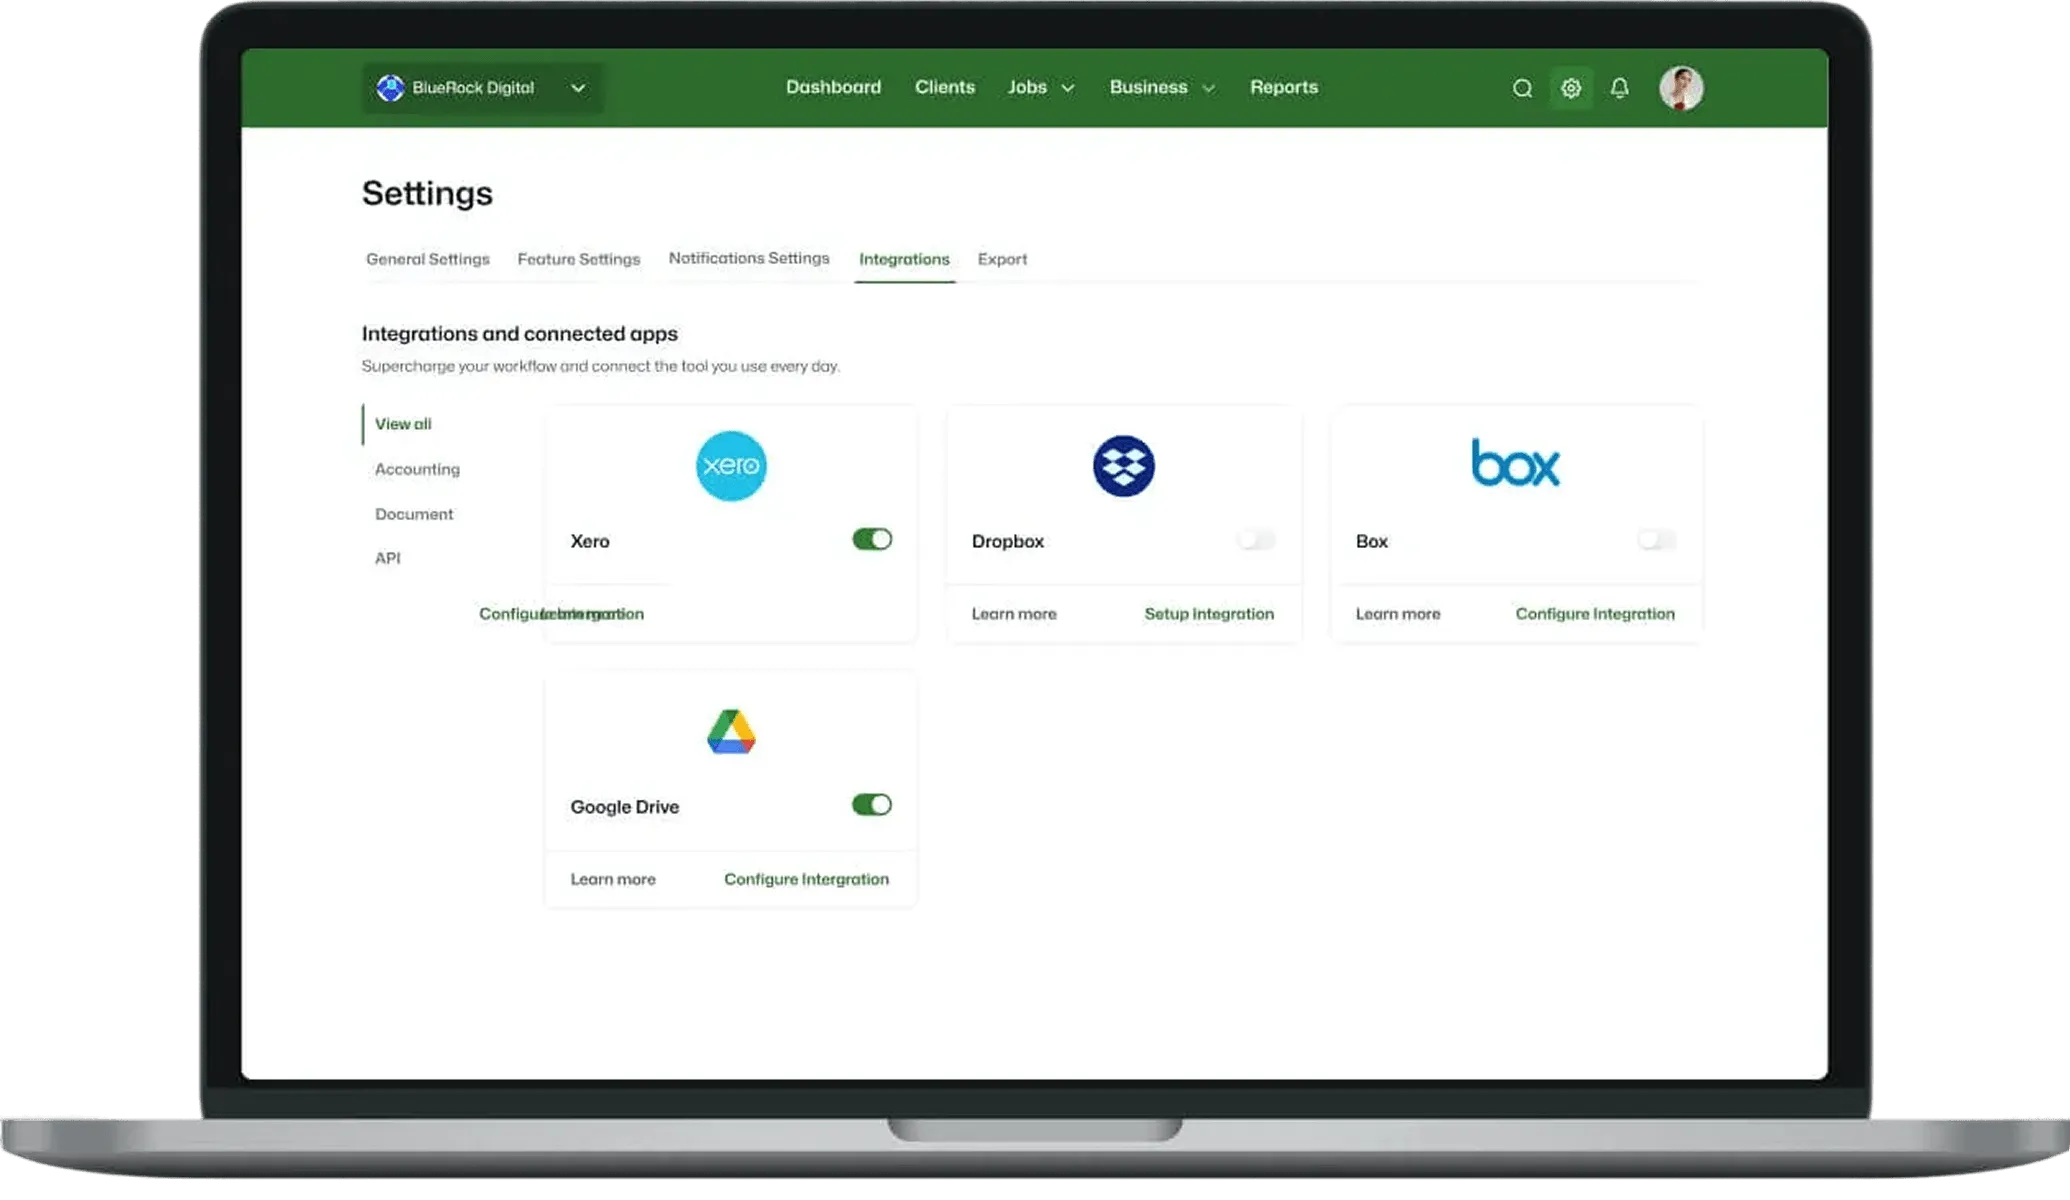
Task: Click the Google Drive logo
Action: [731, 732]
